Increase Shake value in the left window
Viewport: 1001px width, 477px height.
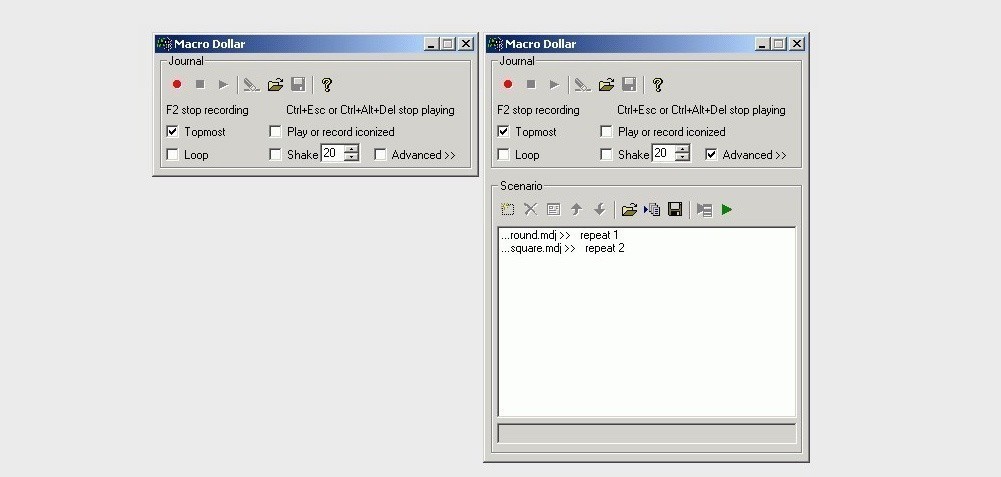352,149
